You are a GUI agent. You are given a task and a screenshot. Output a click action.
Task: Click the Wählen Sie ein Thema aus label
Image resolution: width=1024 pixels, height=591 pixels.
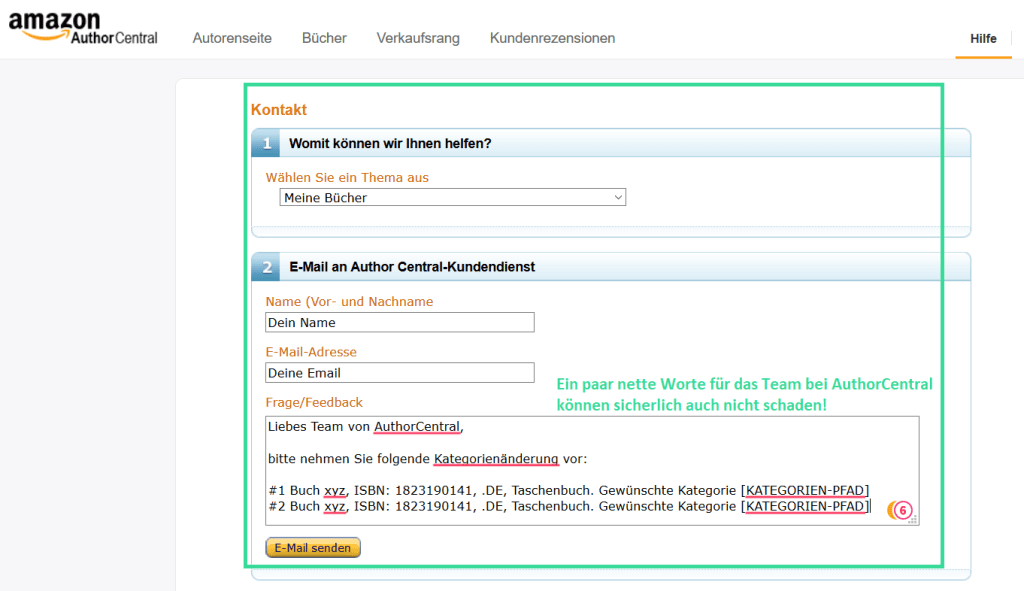click(x=347, y=178)
